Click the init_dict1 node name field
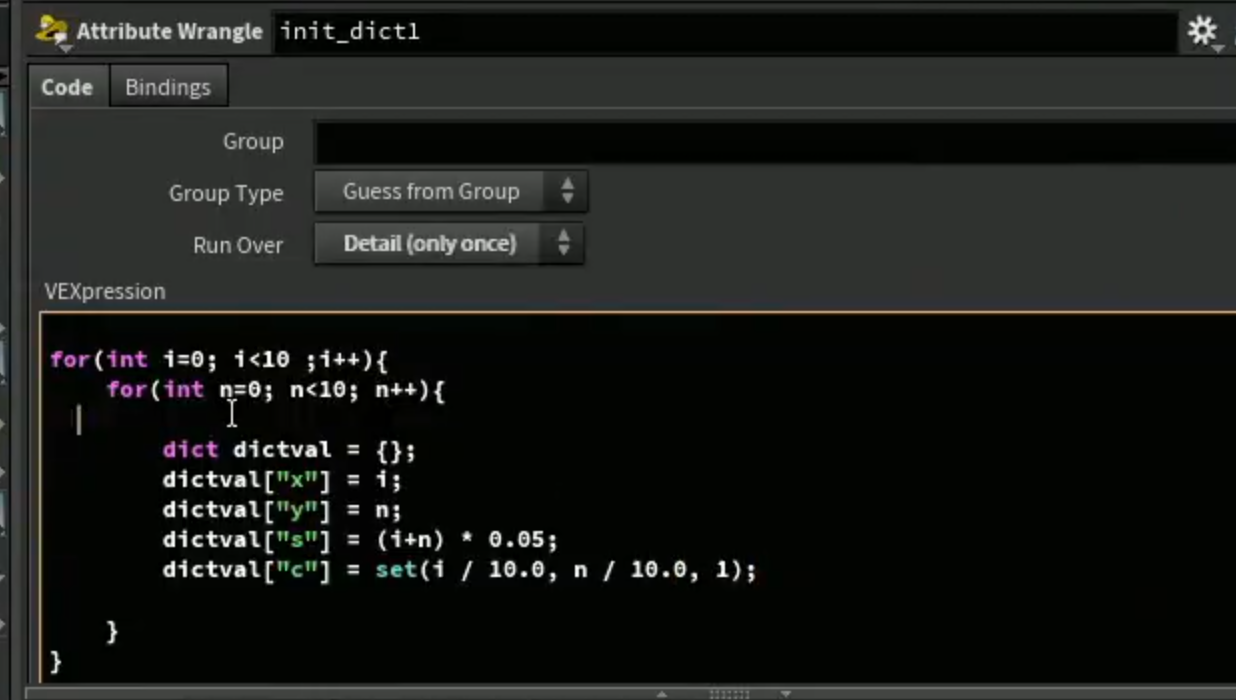Image resolution: width=1236 pixels, height=700 pixels. (725, 32)
